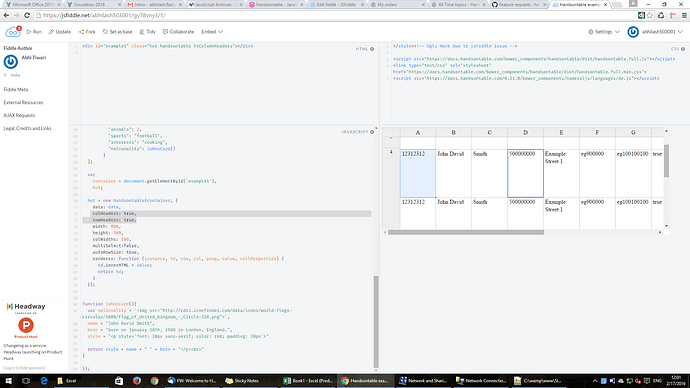Select row header 4 in the table
This screenshot has height=388, width=690.
(391, 173)
